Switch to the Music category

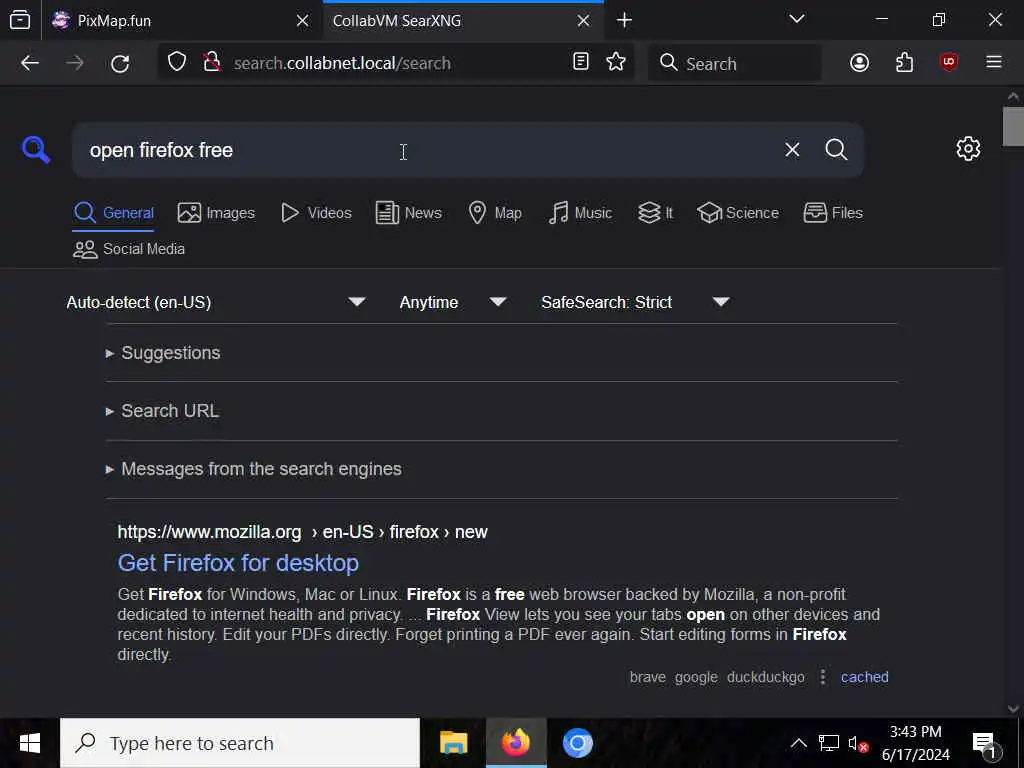point(580,213)
